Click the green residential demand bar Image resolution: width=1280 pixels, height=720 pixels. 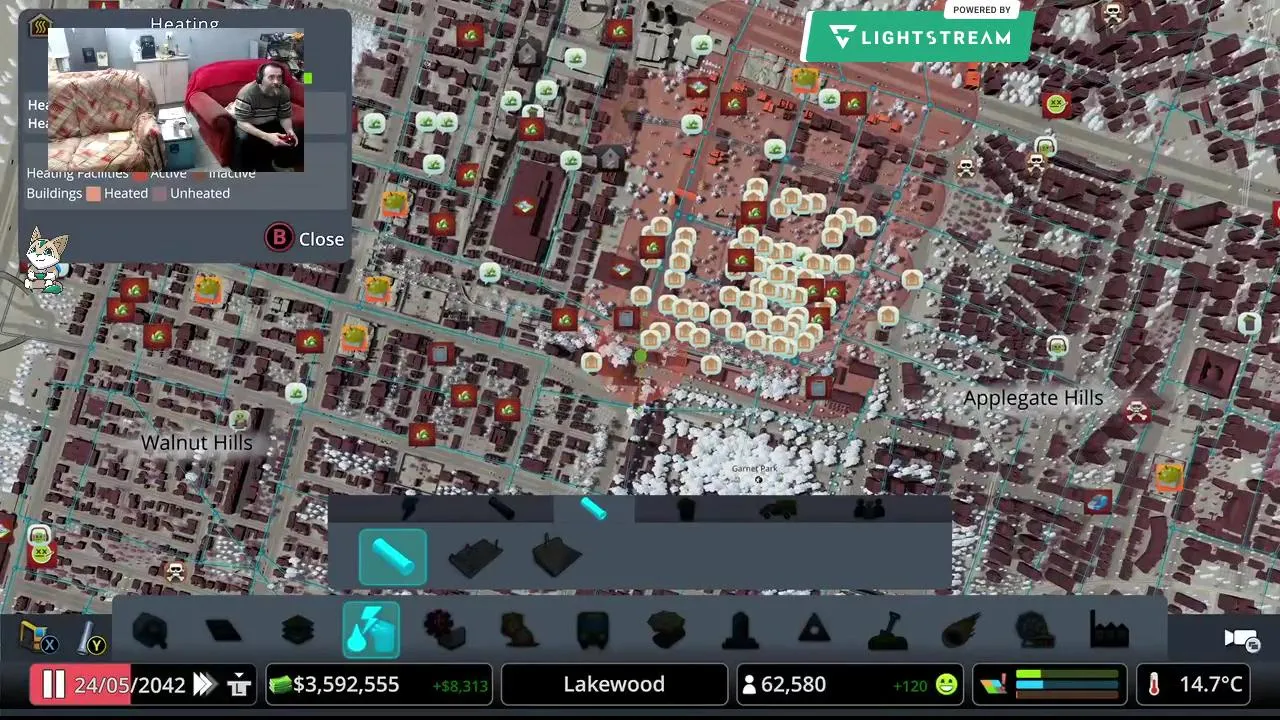[x=1066, y=674]
